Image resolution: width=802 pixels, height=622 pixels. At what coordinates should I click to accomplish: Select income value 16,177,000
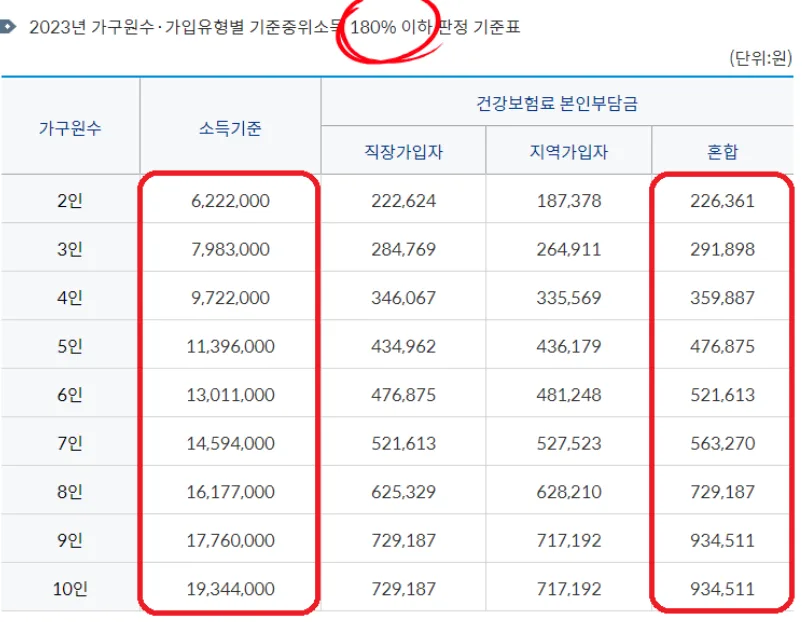tap(230, 492)
